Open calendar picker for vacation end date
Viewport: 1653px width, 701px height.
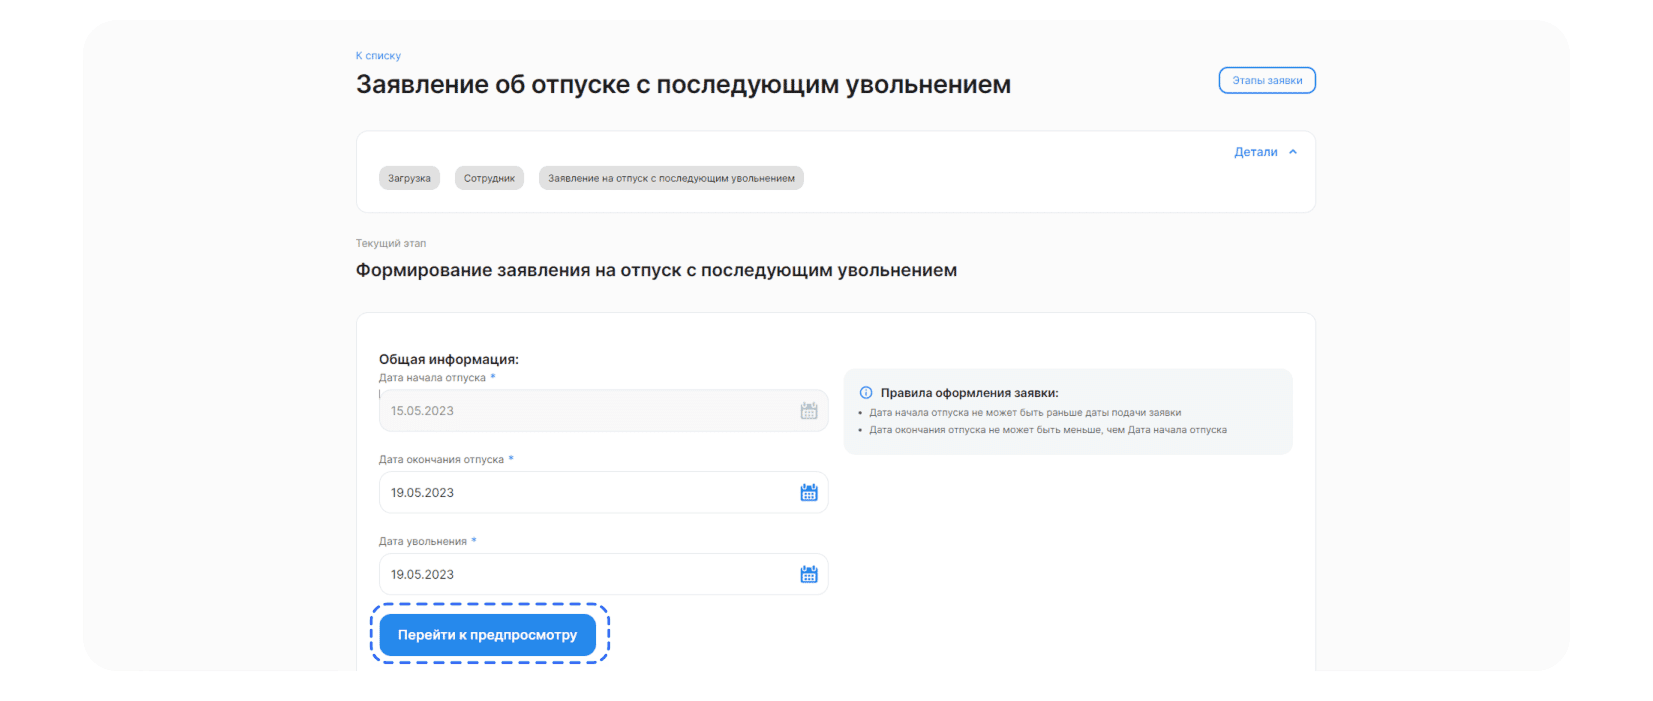[808, 493]
